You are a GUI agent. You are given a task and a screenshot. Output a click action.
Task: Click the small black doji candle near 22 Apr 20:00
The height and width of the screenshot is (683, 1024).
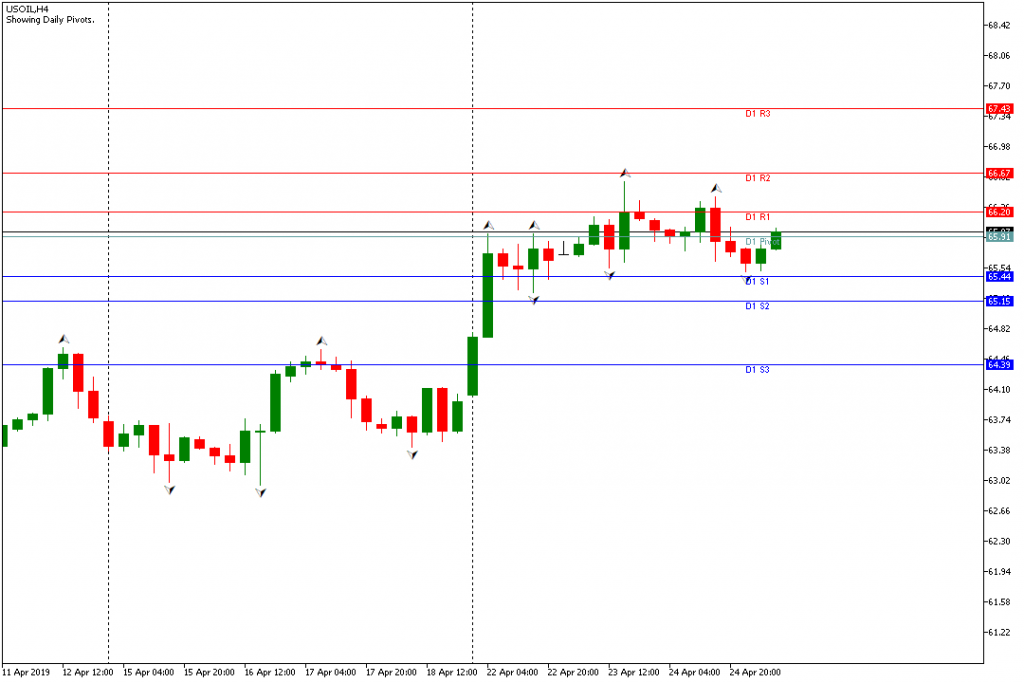[x=564, y=248]
